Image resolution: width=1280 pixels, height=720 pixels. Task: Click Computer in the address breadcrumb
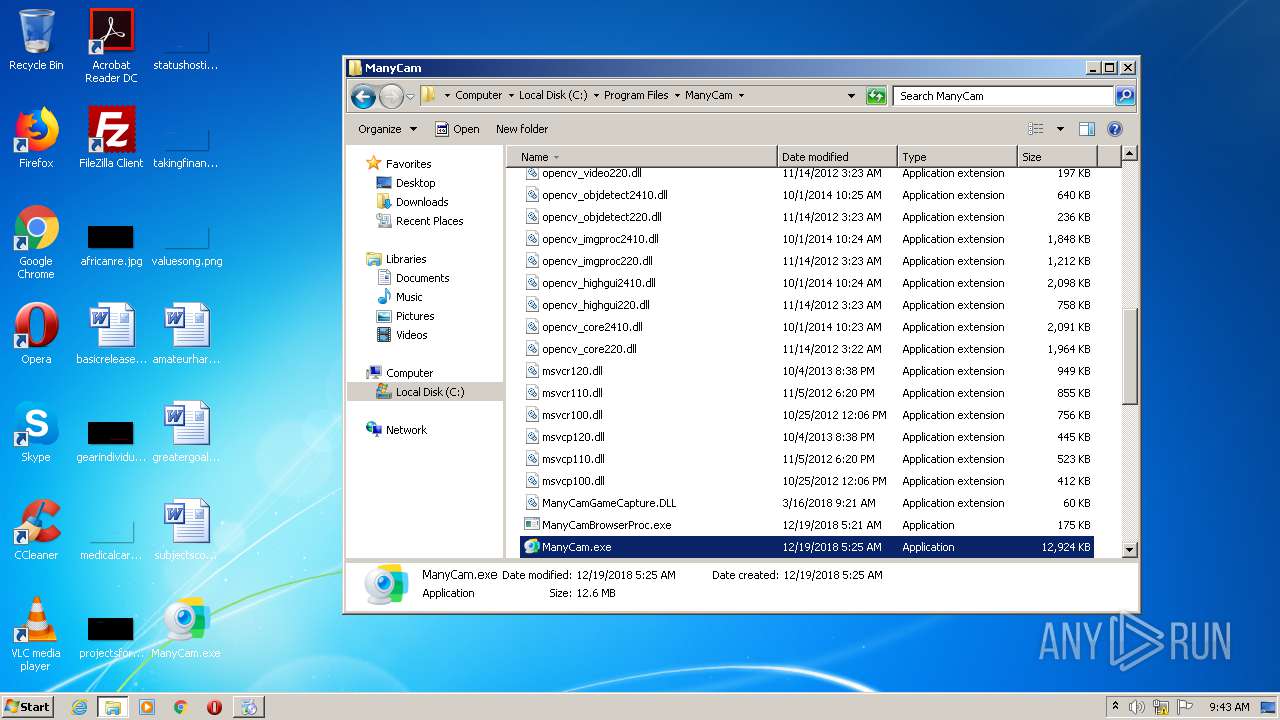[478, 95]
